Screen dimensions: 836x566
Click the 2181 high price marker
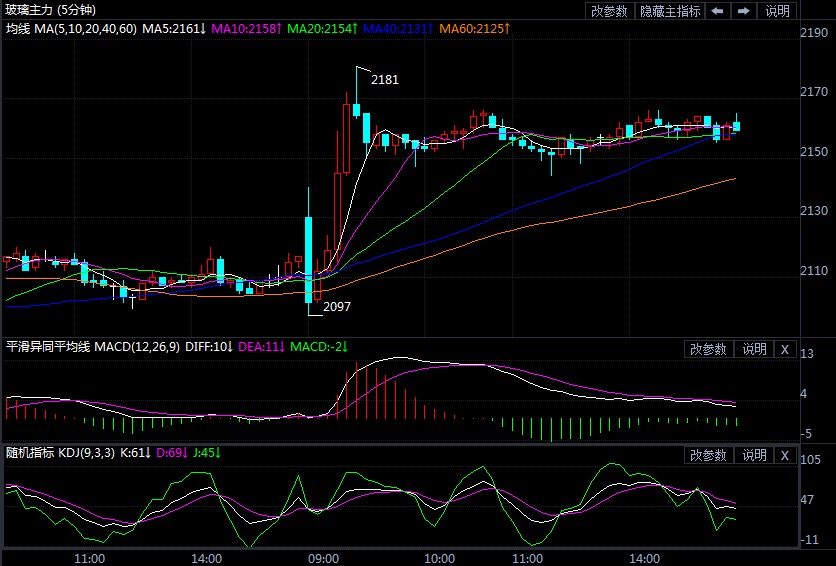pos(385,79)
